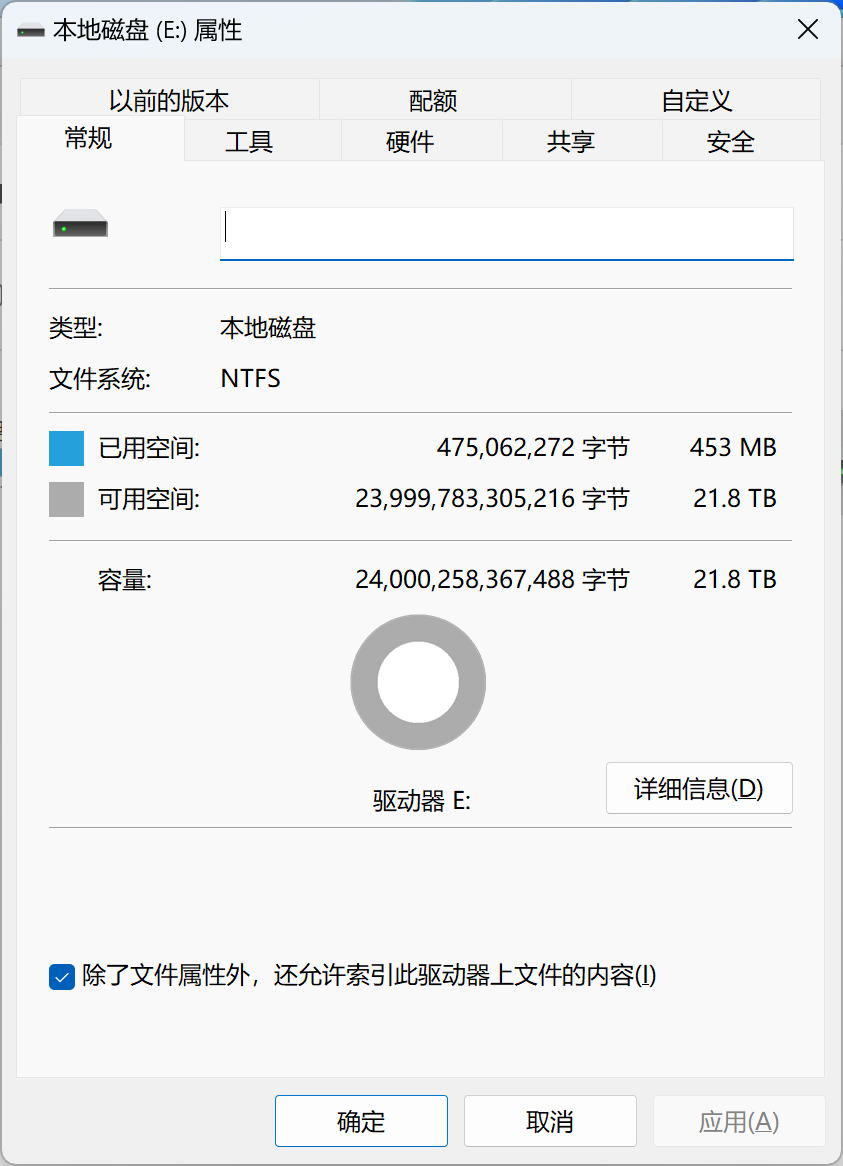
Task: Click the 应用(A) button
Action: [x=739, y=1121]
